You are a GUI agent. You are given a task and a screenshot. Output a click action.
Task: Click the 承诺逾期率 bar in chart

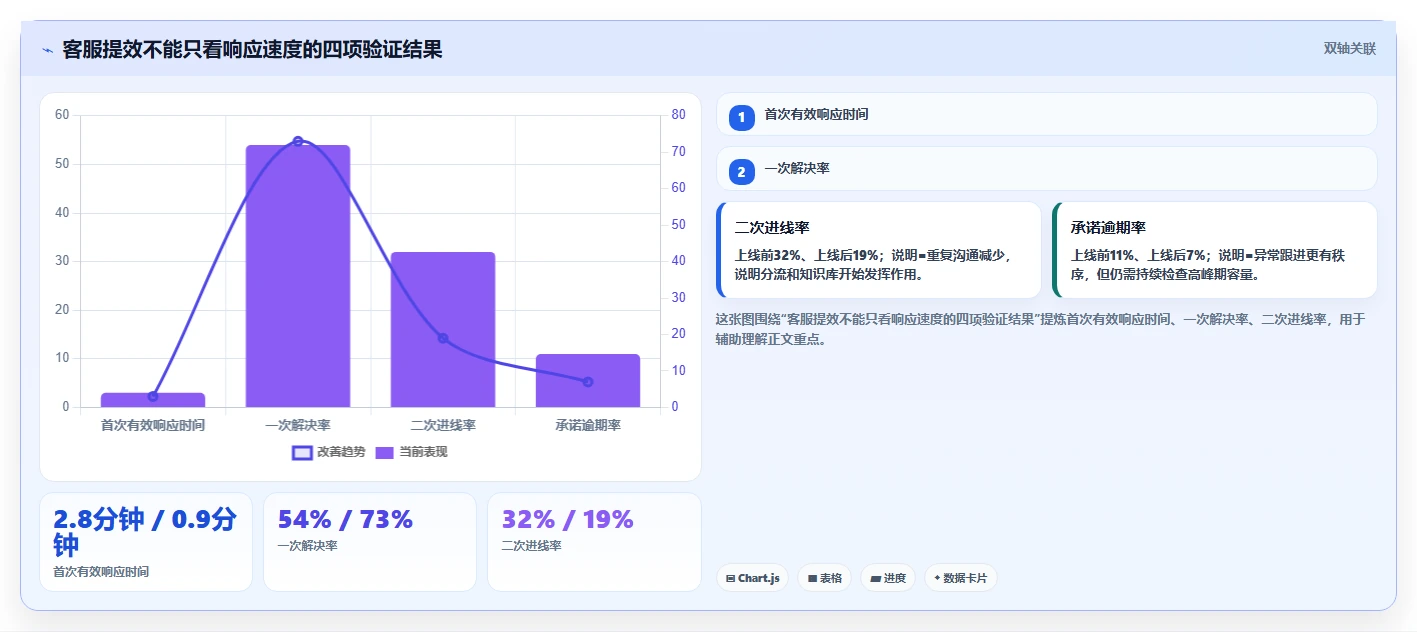[588, 380]
